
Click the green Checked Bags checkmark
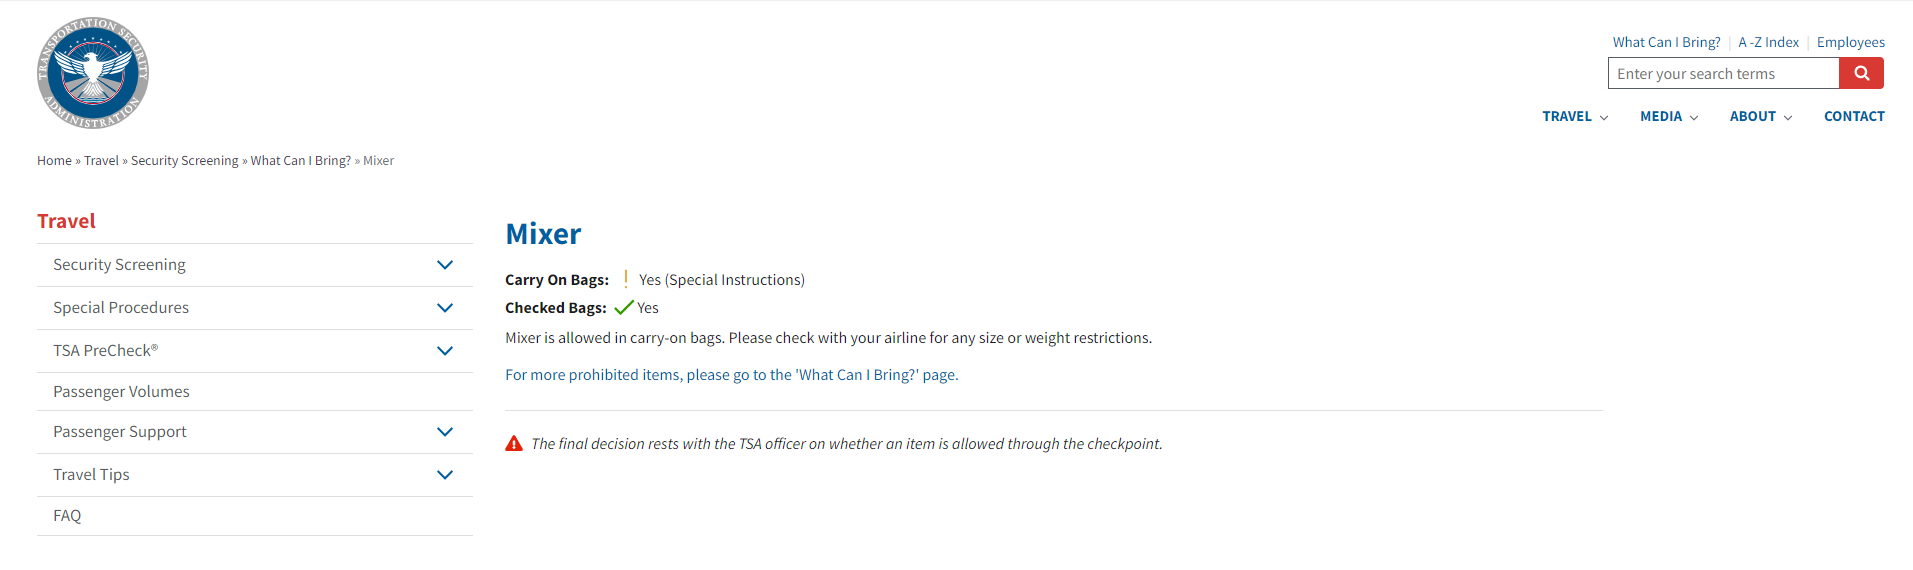[624, 308]
